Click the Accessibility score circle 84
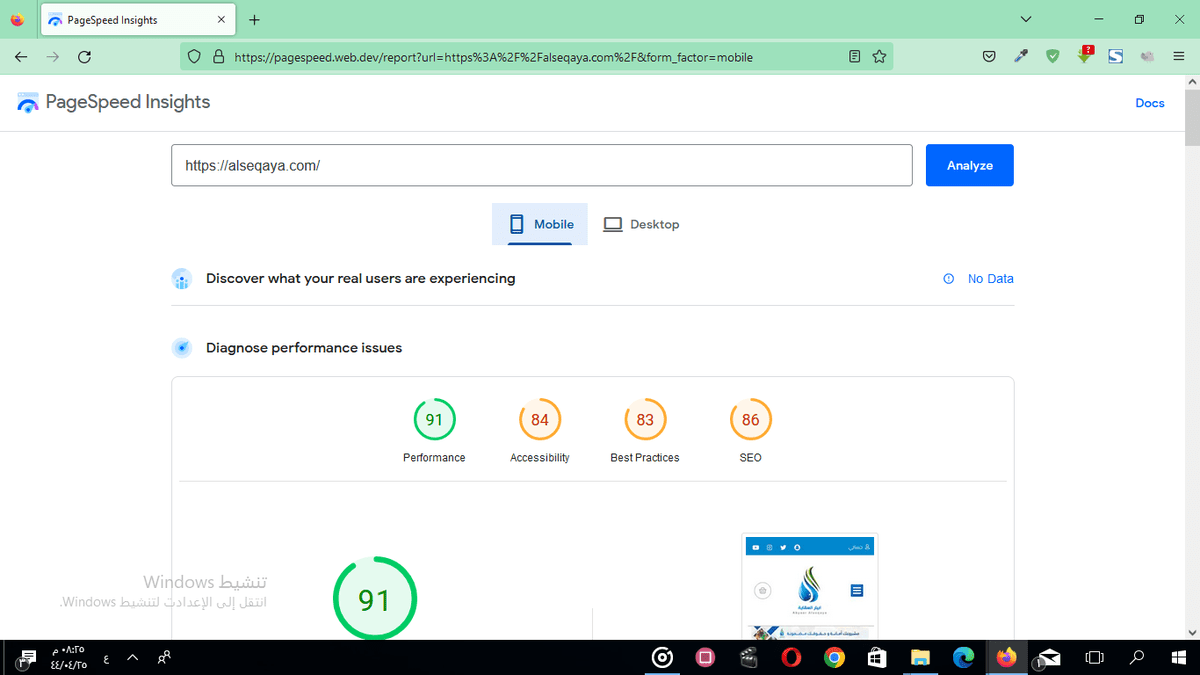Viewport: 1200px width, 675px height. click(540, 420)
